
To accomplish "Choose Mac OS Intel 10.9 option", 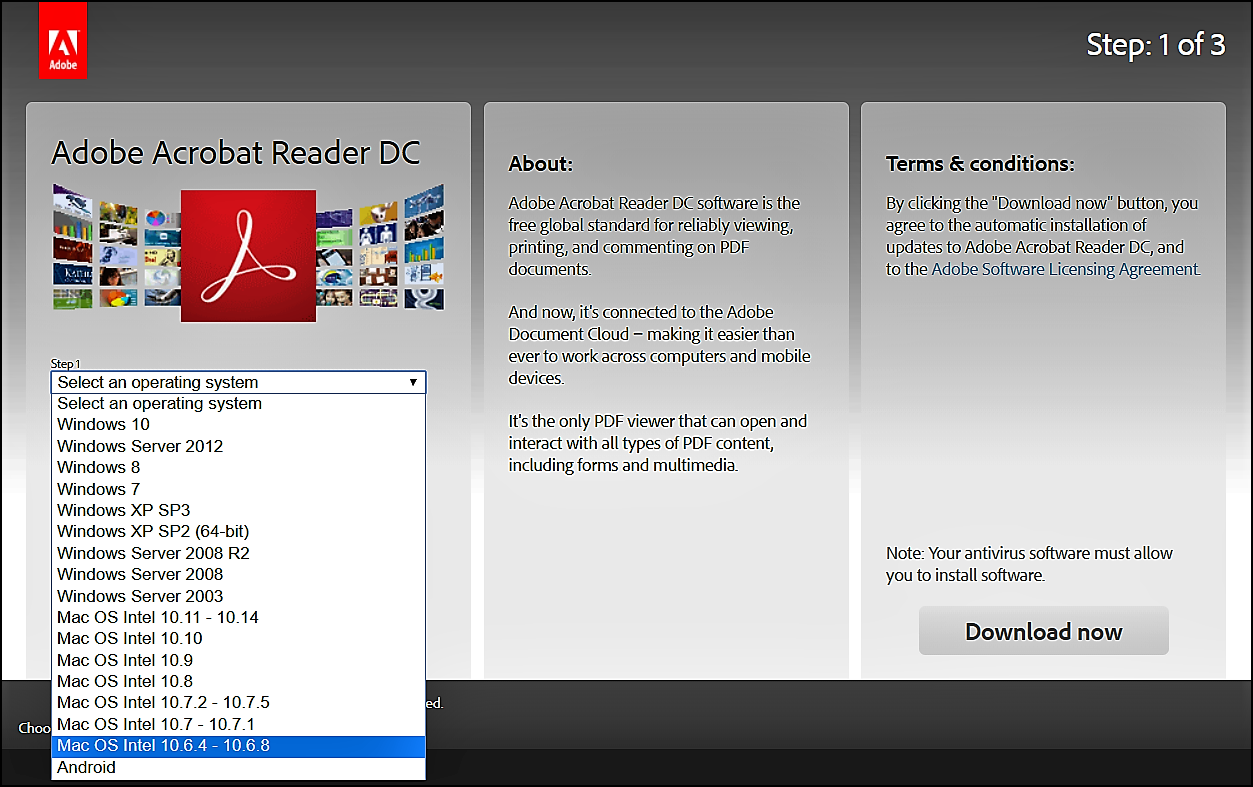I will click(238, 660).
